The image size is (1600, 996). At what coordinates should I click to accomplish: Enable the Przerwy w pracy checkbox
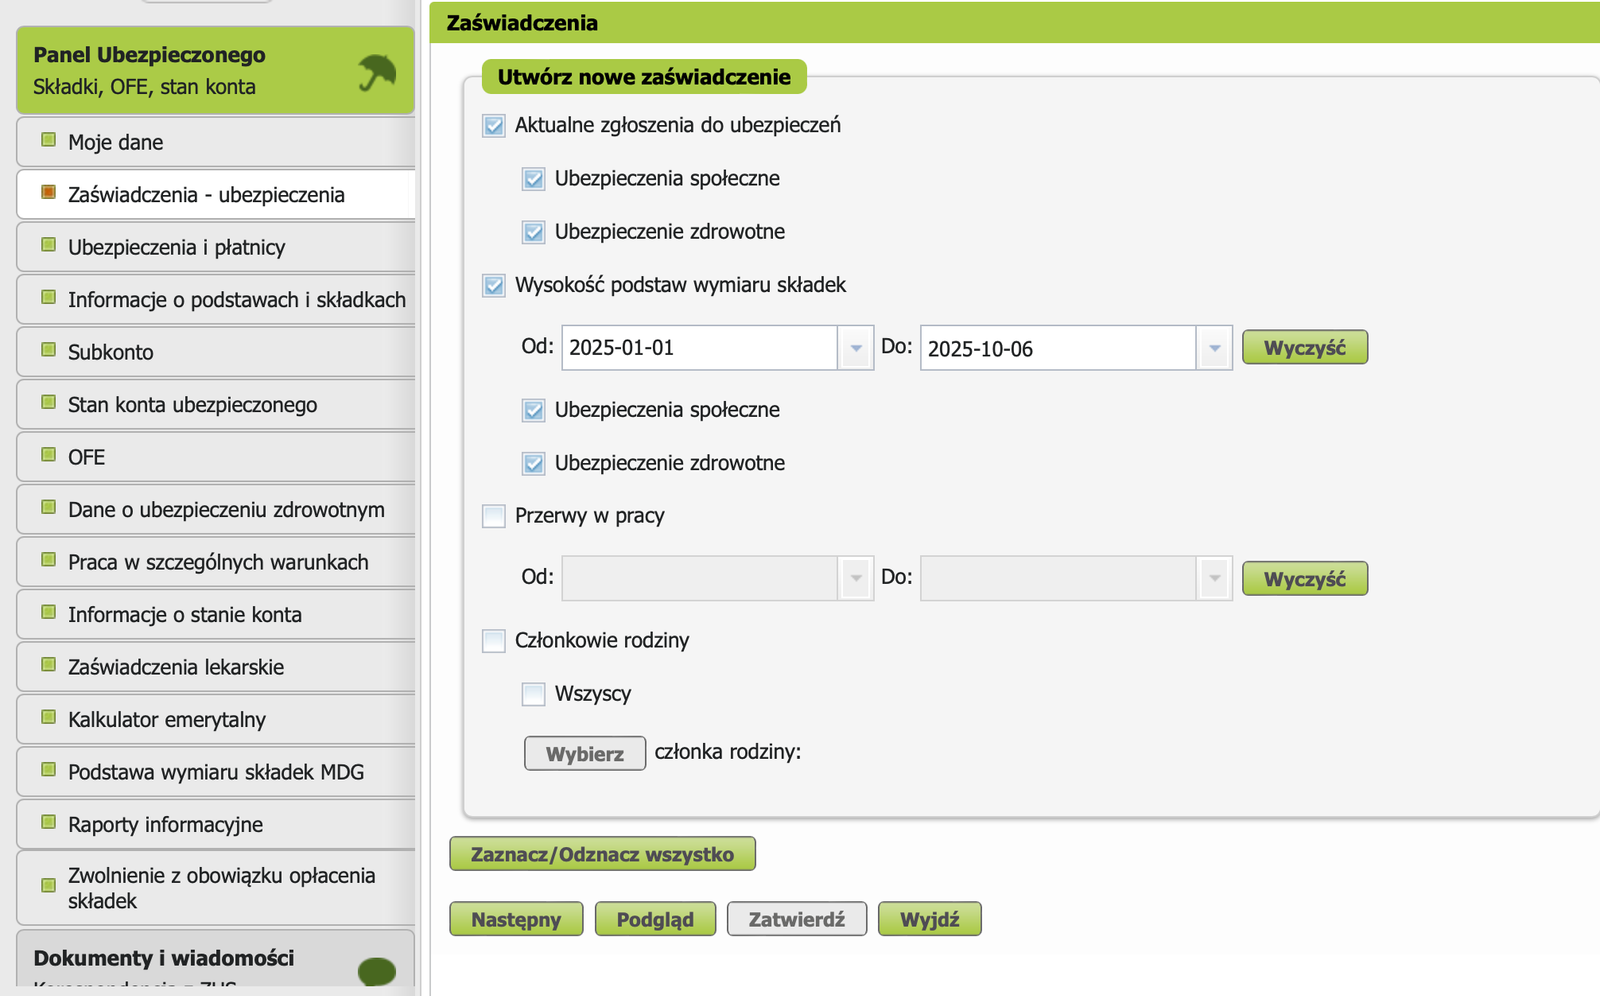494,516
